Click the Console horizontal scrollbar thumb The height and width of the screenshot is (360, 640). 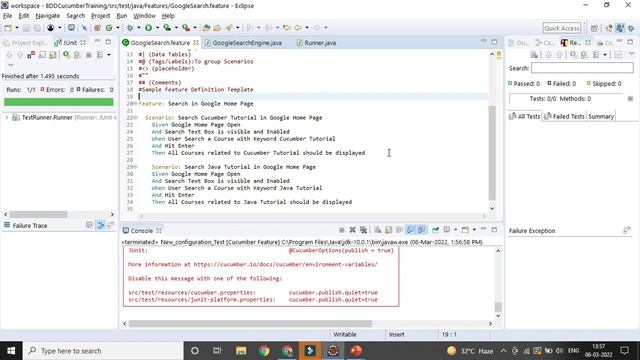[x=250, y=324]
